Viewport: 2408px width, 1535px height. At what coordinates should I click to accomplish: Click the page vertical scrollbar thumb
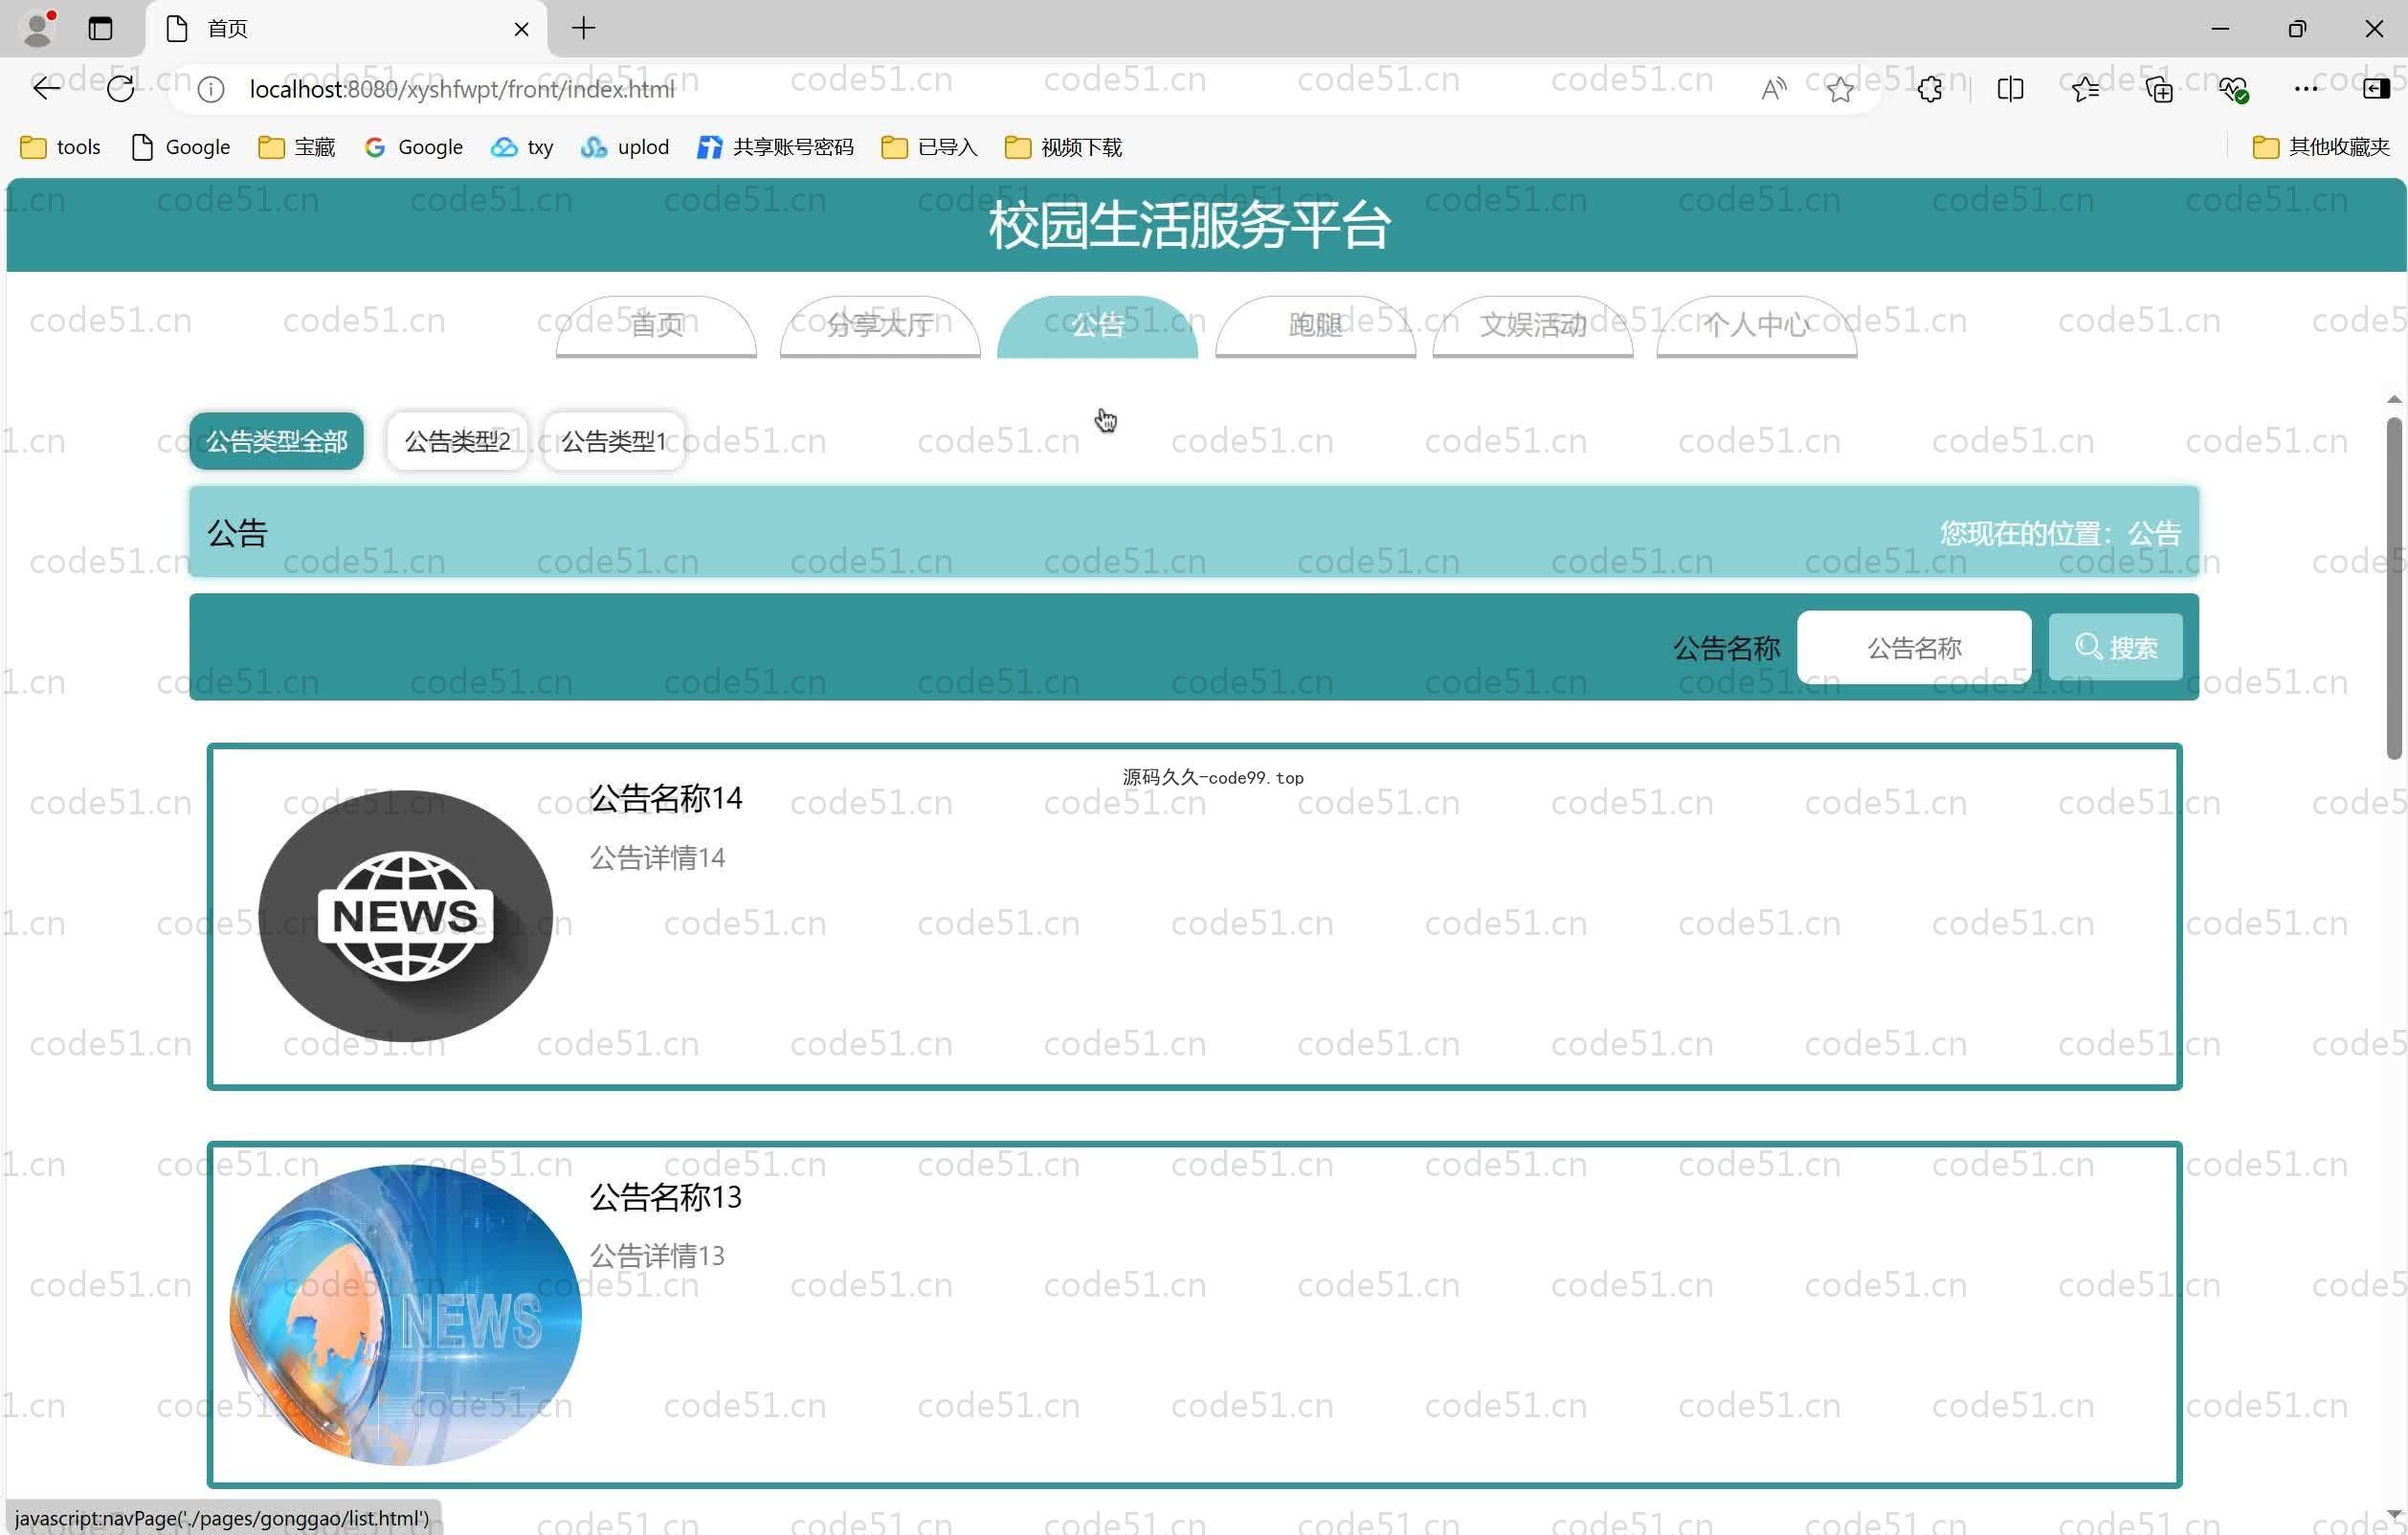click(2394, 589)
